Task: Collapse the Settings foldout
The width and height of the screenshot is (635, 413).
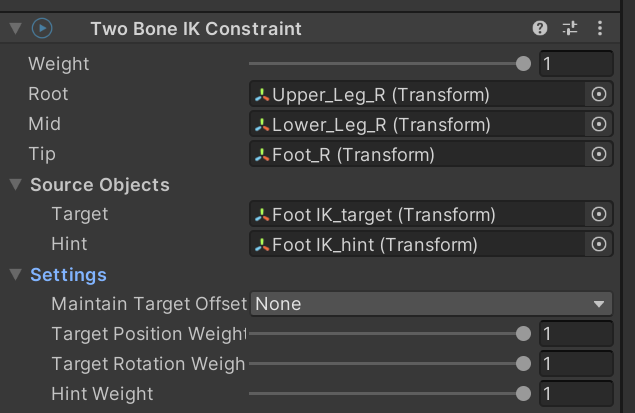Action: [15, 275]
